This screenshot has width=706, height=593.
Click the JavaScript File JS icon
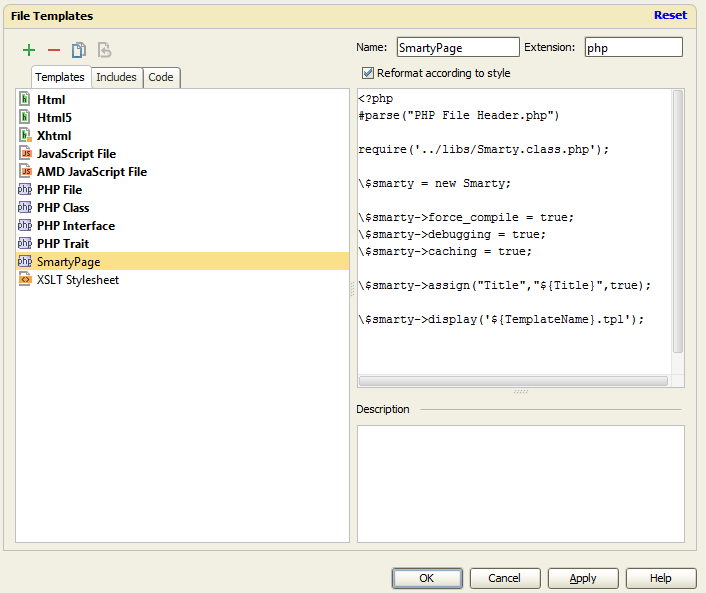click(x=26, y=153)
